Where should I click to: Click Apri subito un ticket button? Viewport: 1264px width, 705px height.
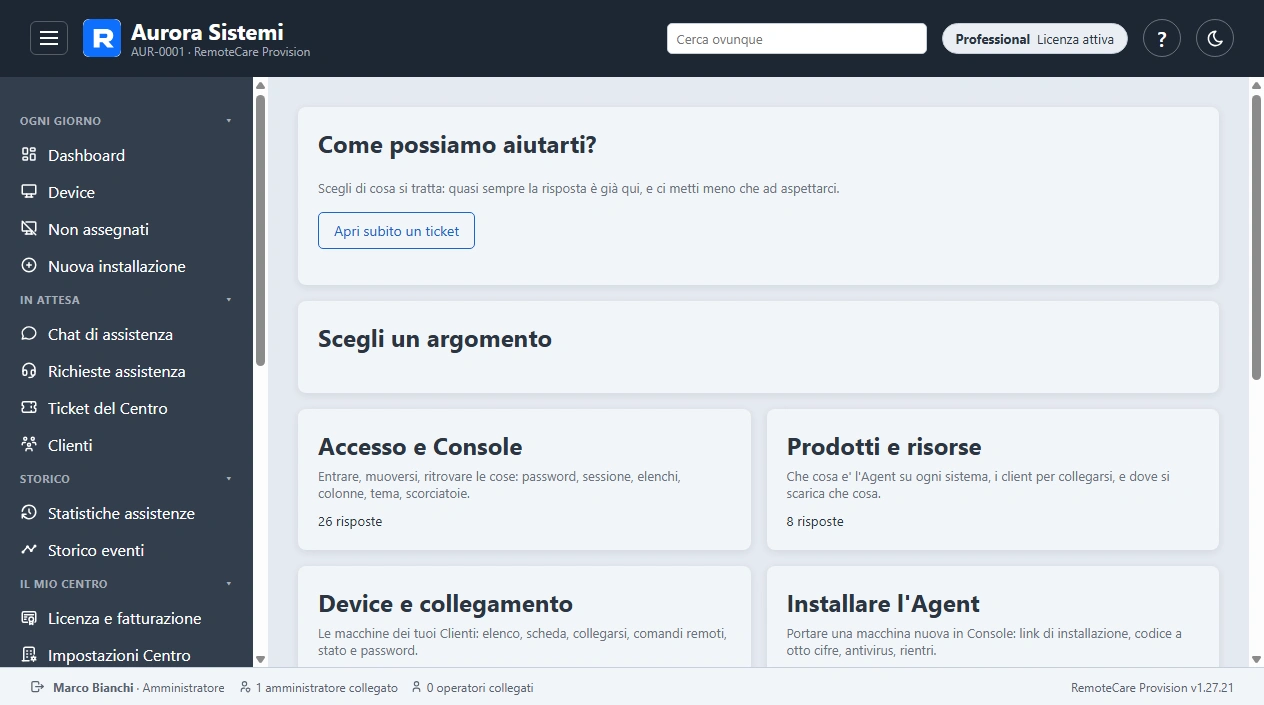tap(396, 230)
